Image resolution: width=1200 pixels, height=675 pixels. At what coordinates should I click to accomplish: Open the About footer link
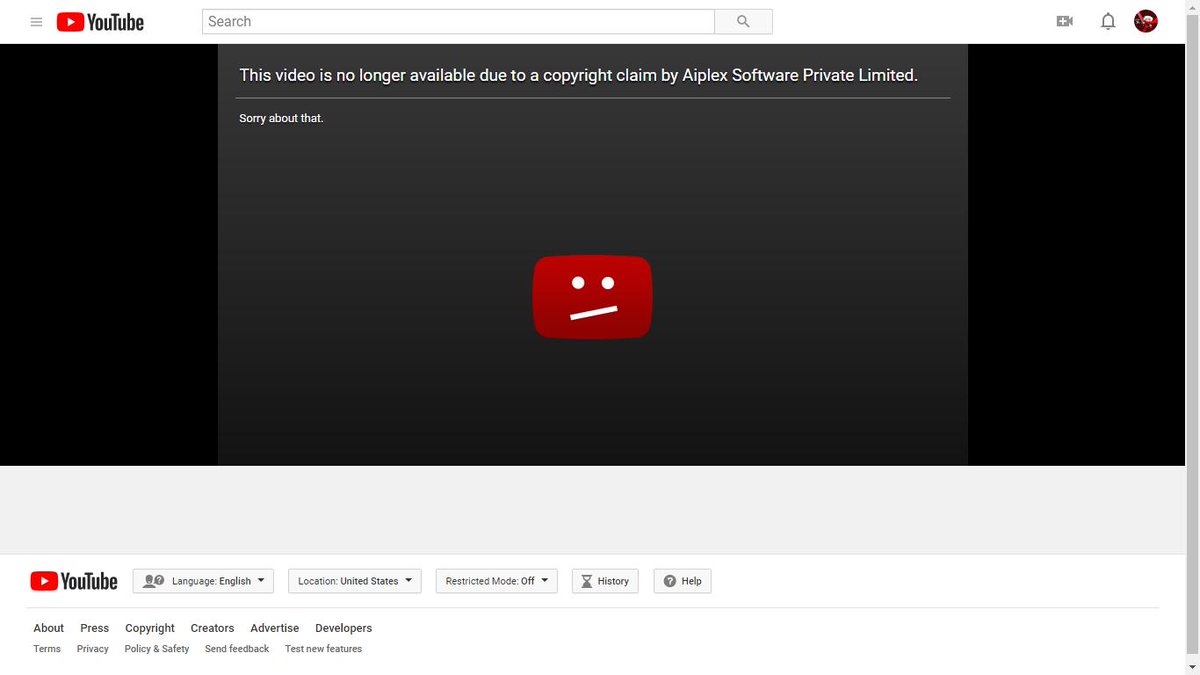49,628
